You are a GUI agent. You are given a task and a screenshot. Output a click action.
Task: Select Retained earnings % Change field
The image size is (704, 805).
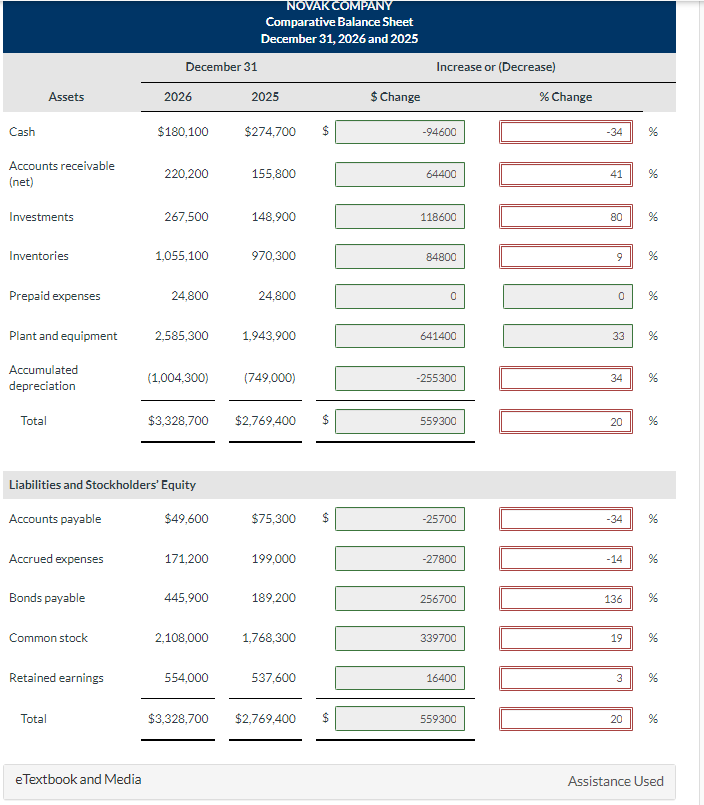pyautogui.click(x=565, y=678)
